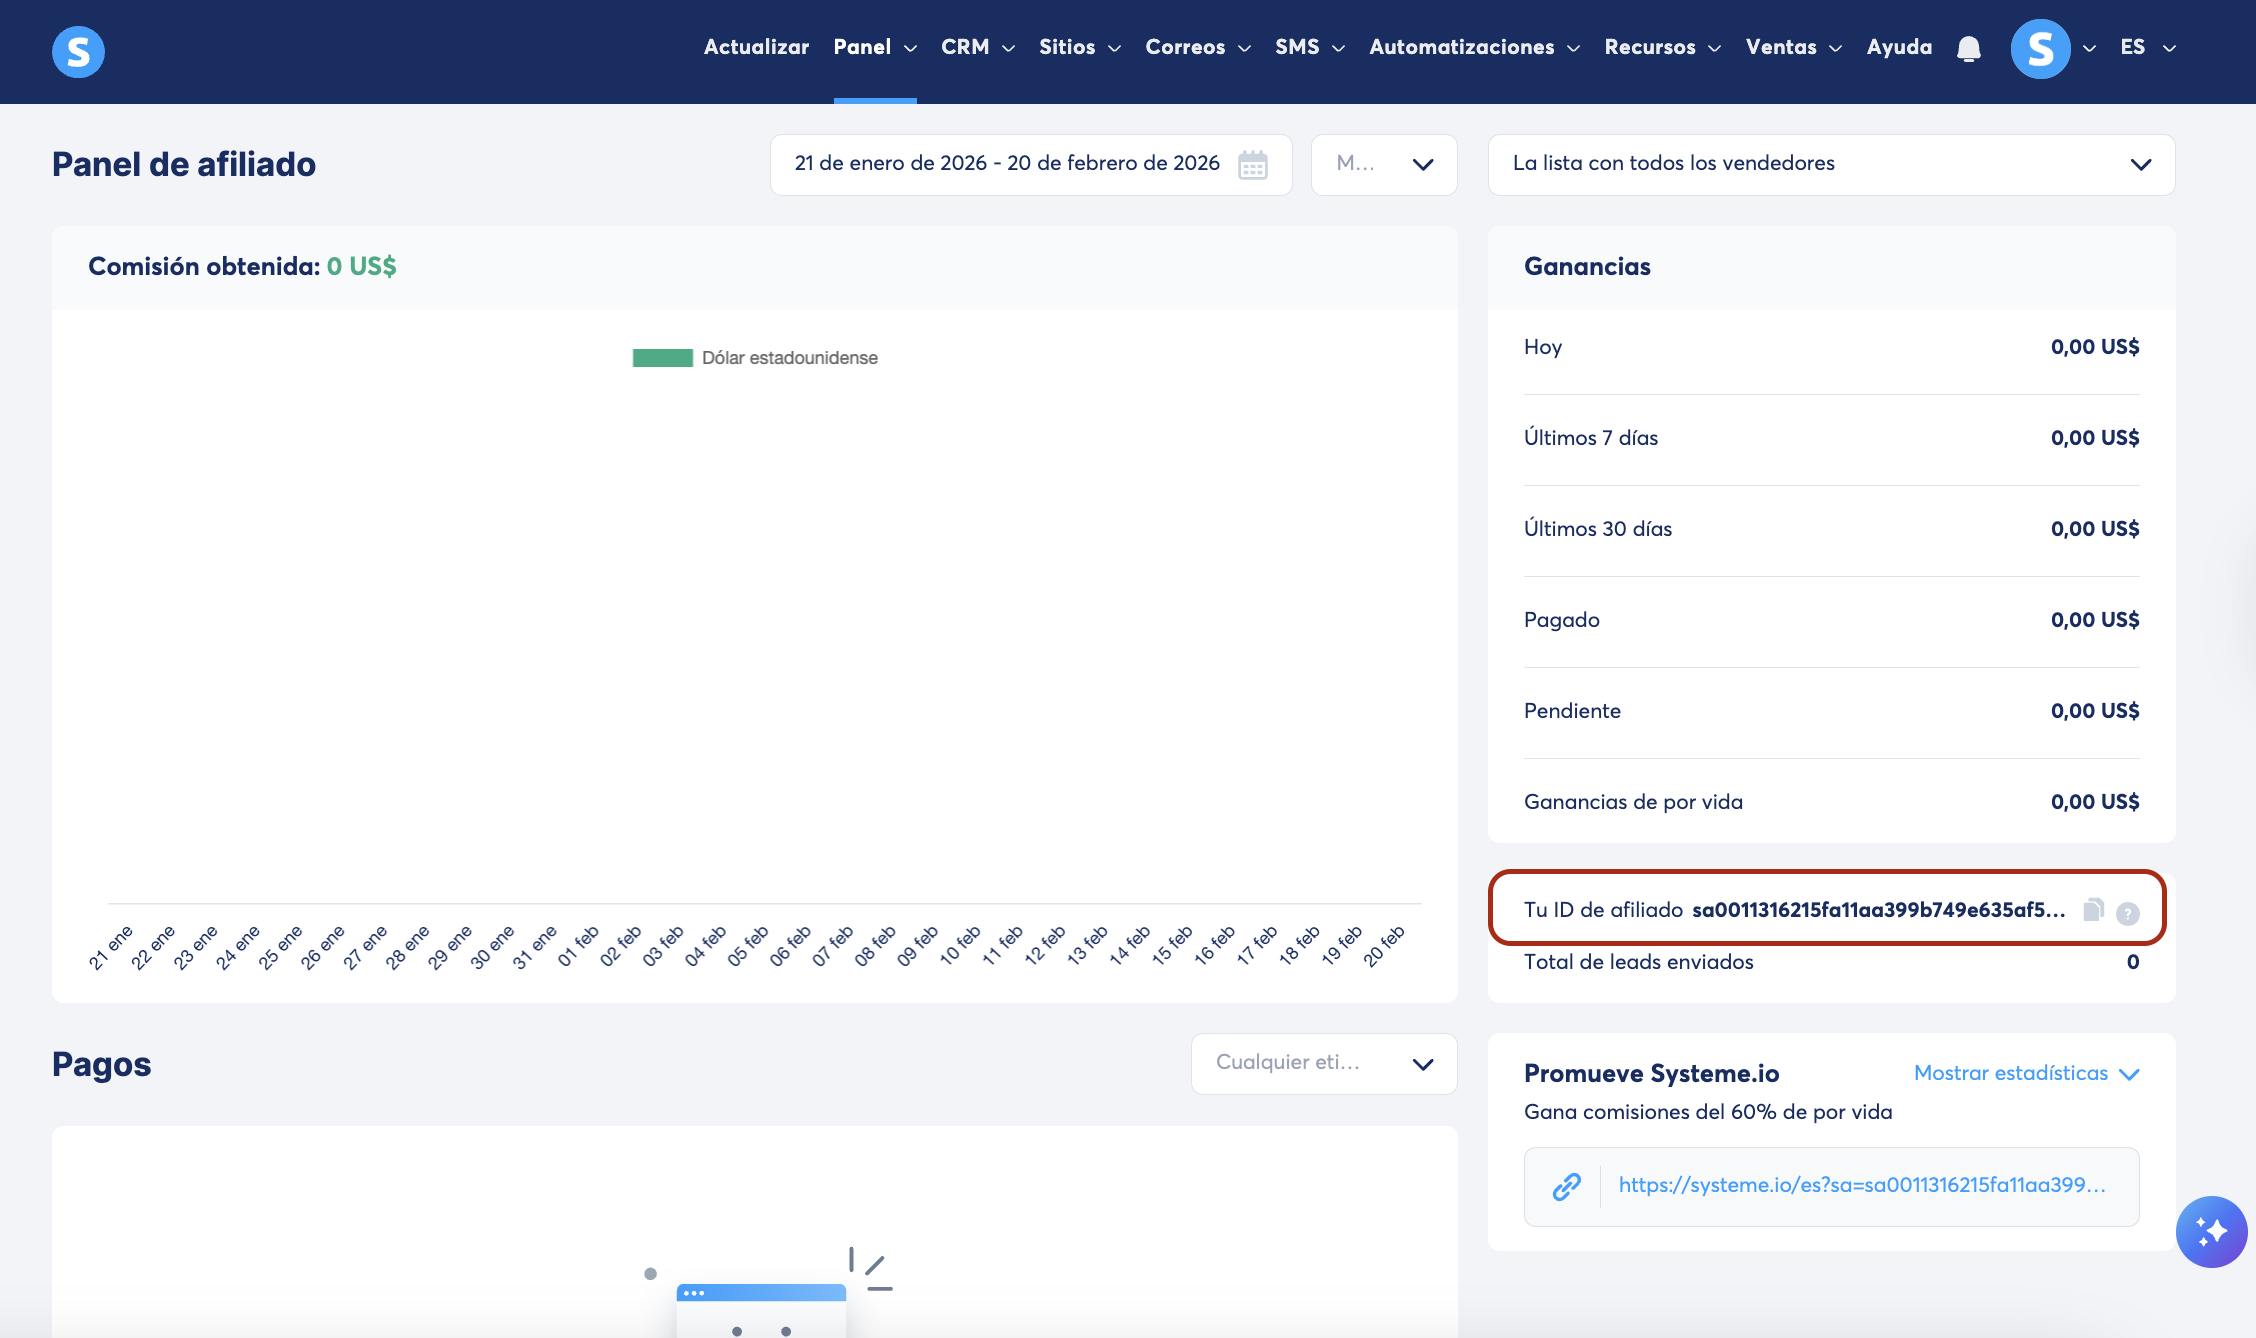Open the vendor list dropdown

1830,164
